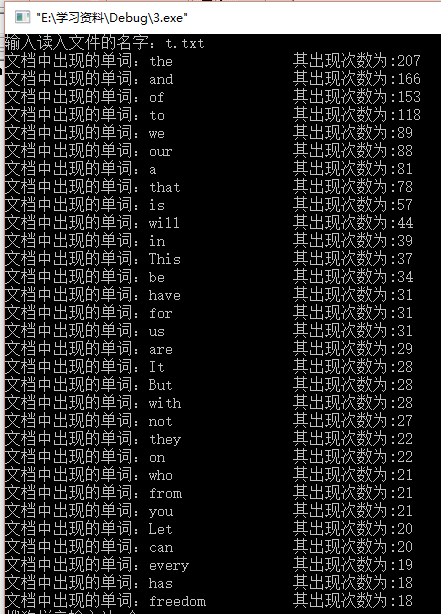Click the word "and" in the list
The image size is (441, 614).
coord(161,79)
